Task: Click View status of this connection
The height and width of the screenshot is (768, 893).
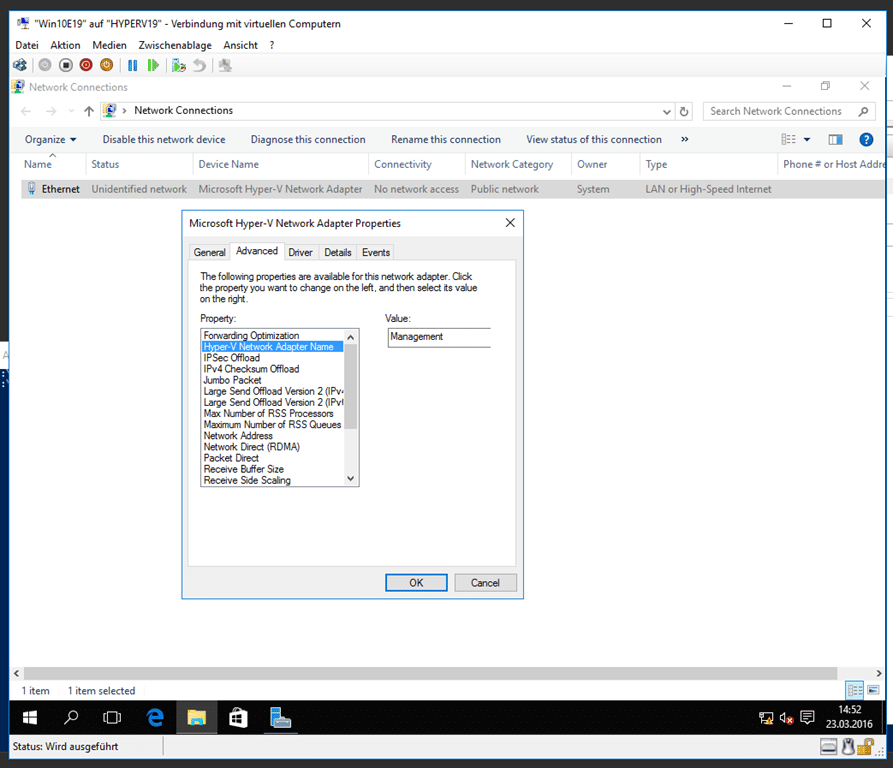Action: (x=594, y=139)
